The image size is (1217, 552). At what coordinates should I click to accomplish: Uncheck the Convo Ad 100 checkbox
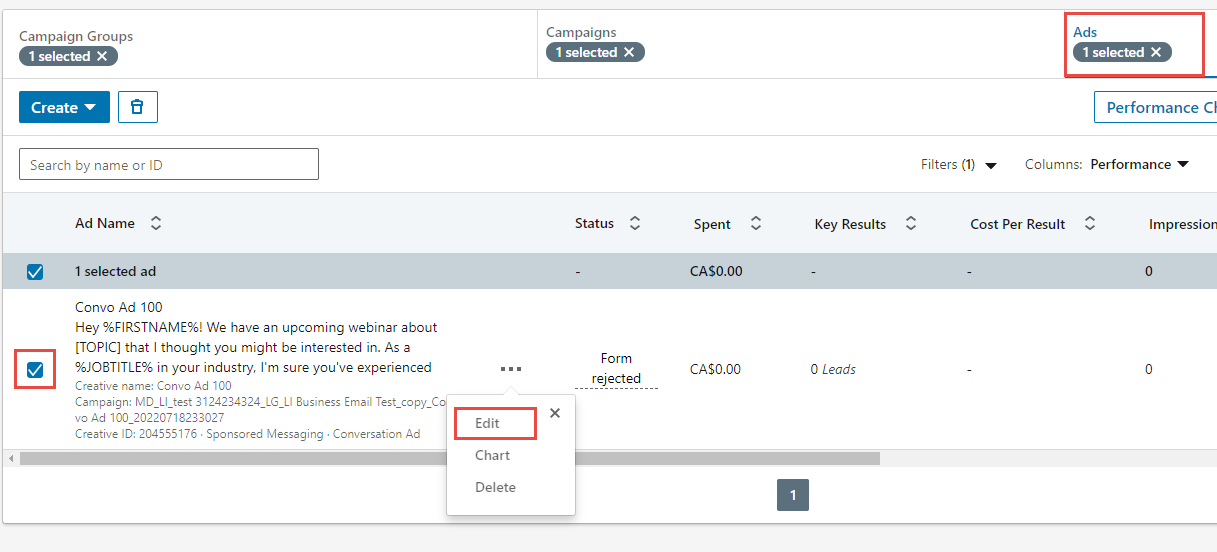pyautogui.click(x=35, y=371)
